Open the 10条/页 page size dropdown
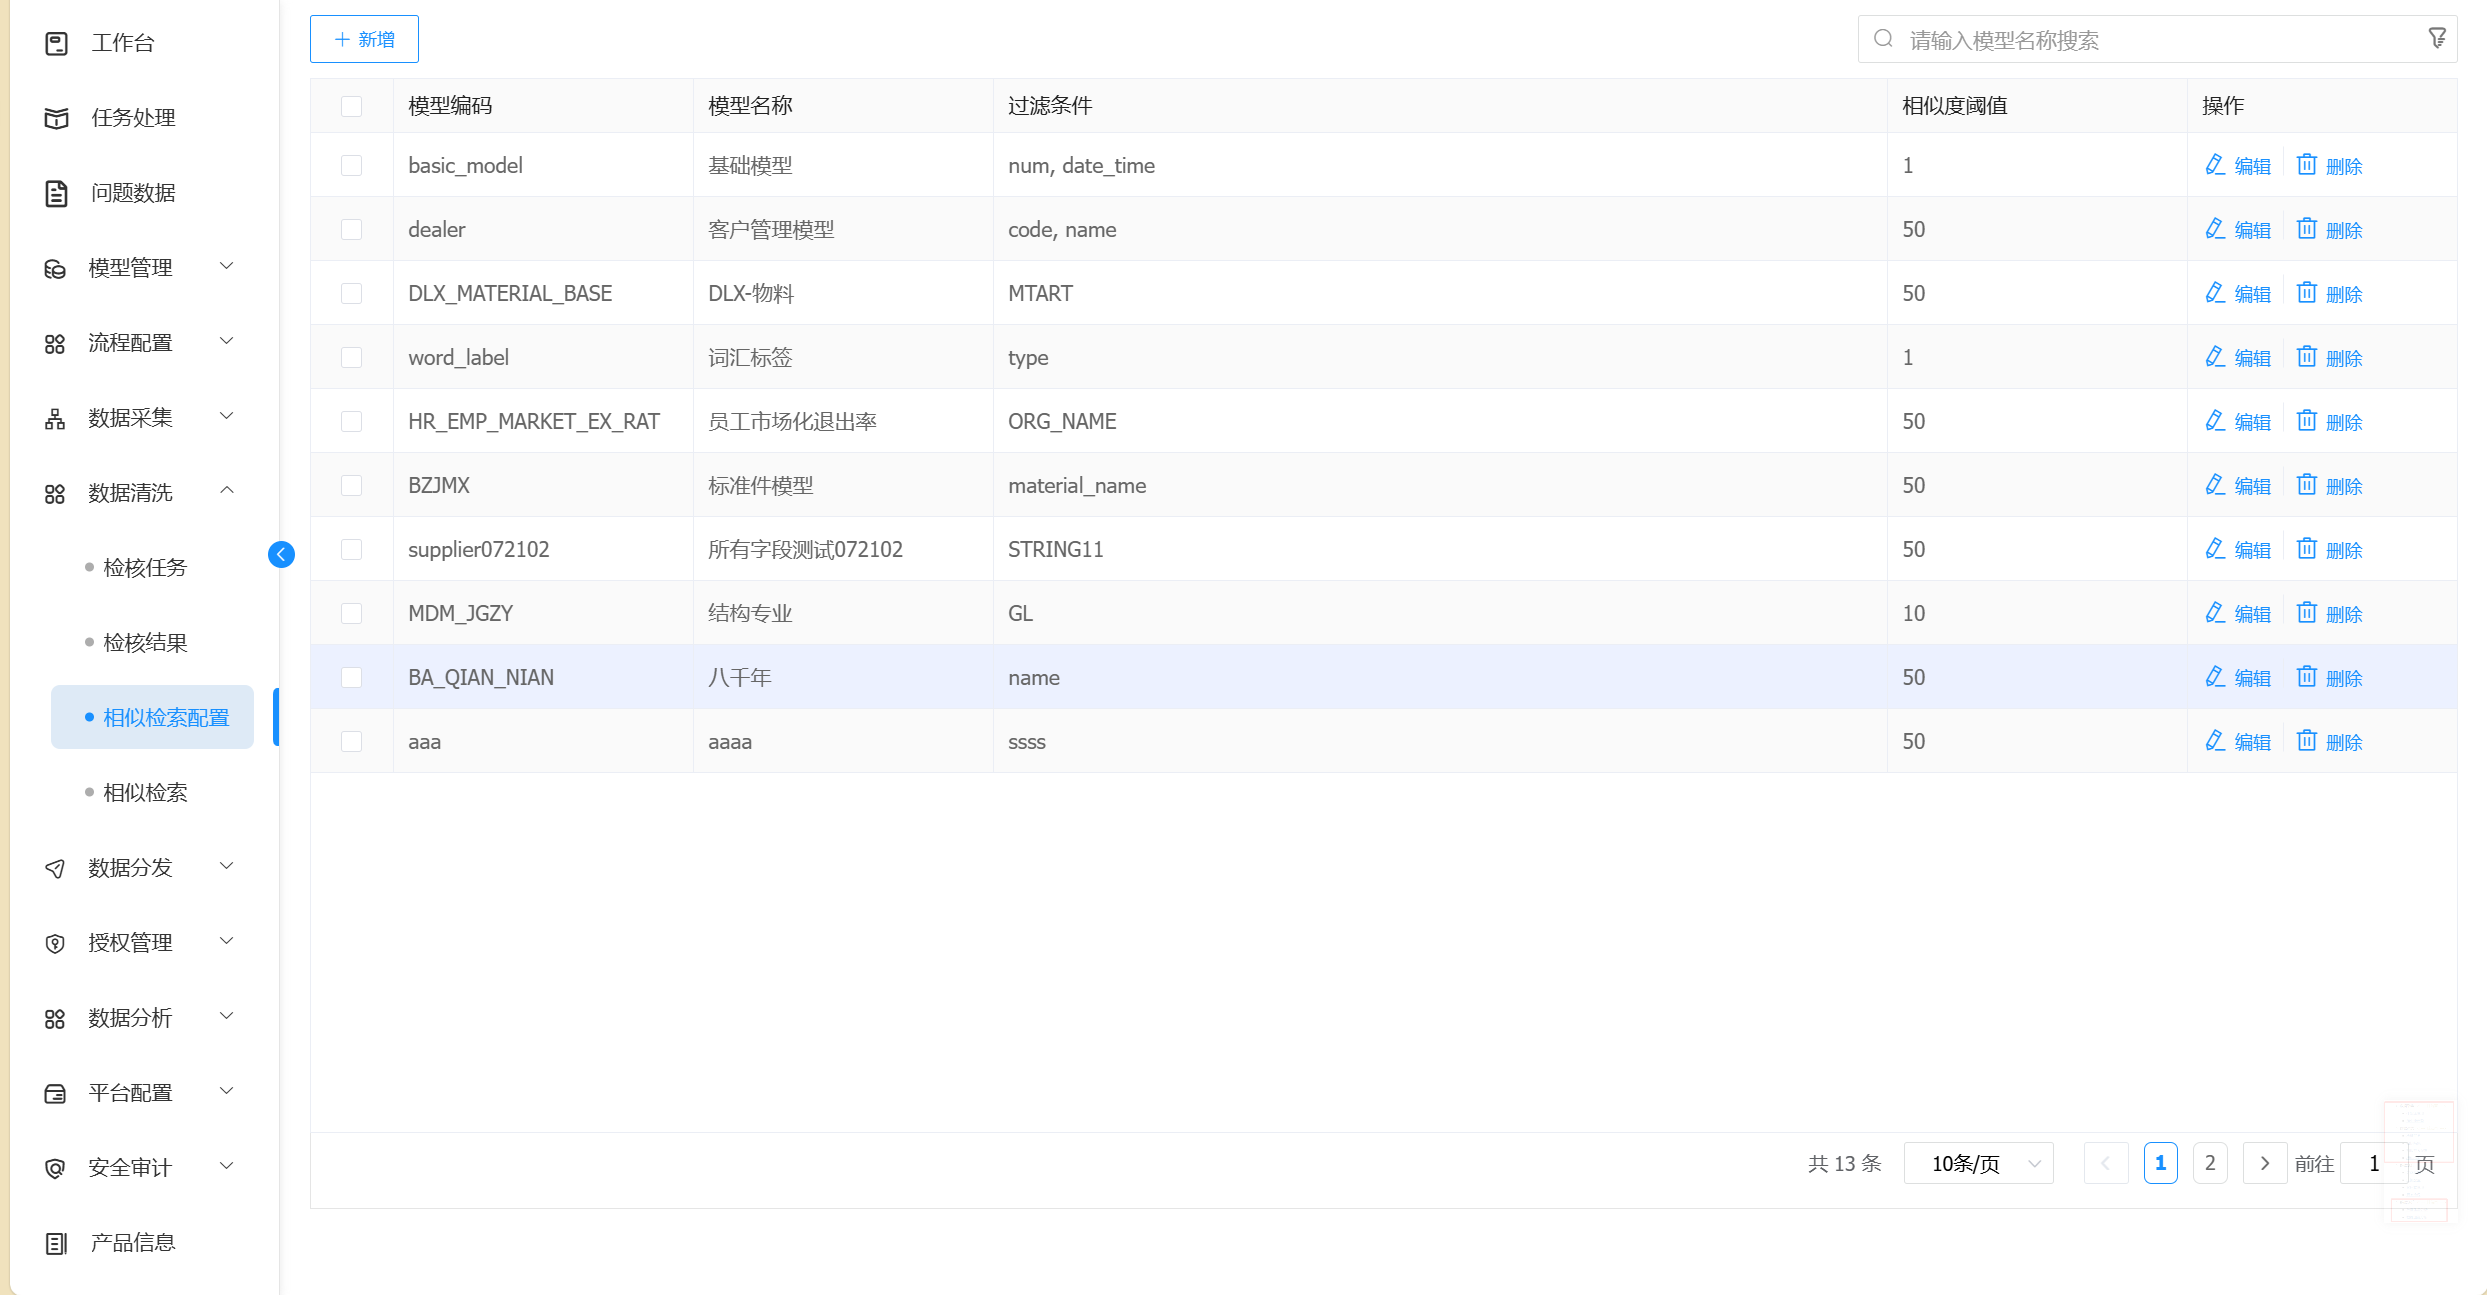This screenshot has width=2487, height=1295. (x=1978, y=1163)
